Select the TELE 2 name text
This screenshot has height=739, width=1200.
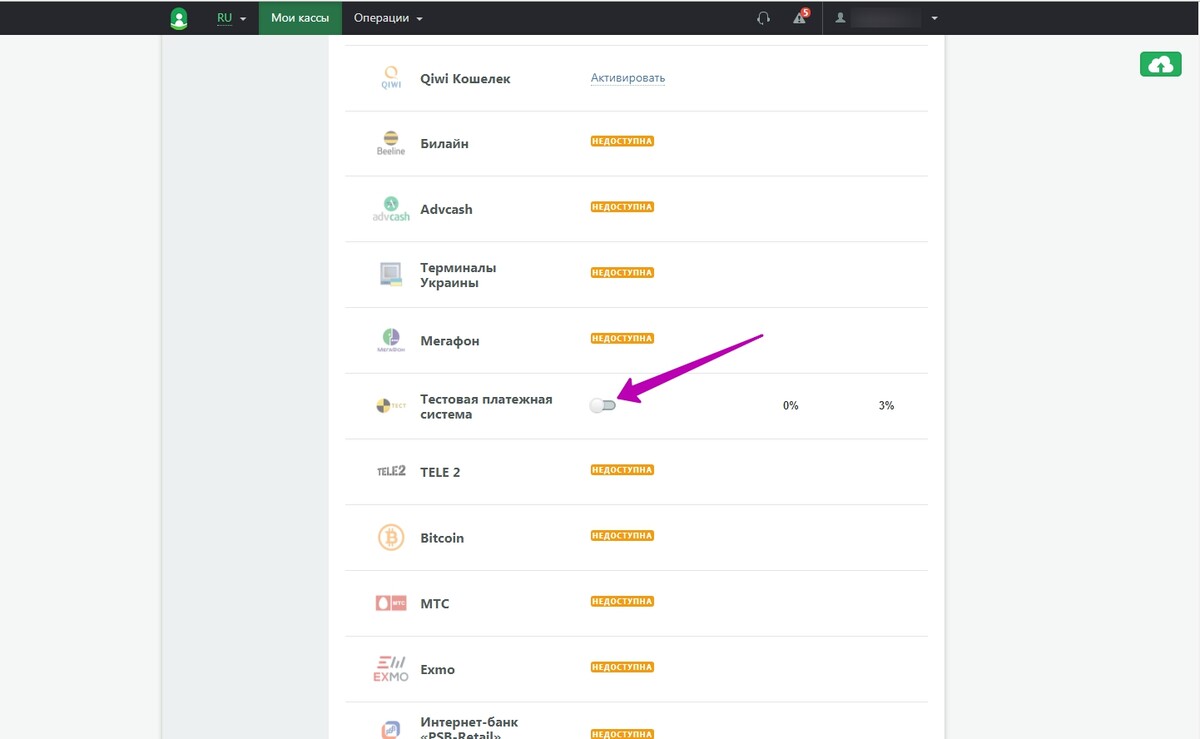coord(440,472)
